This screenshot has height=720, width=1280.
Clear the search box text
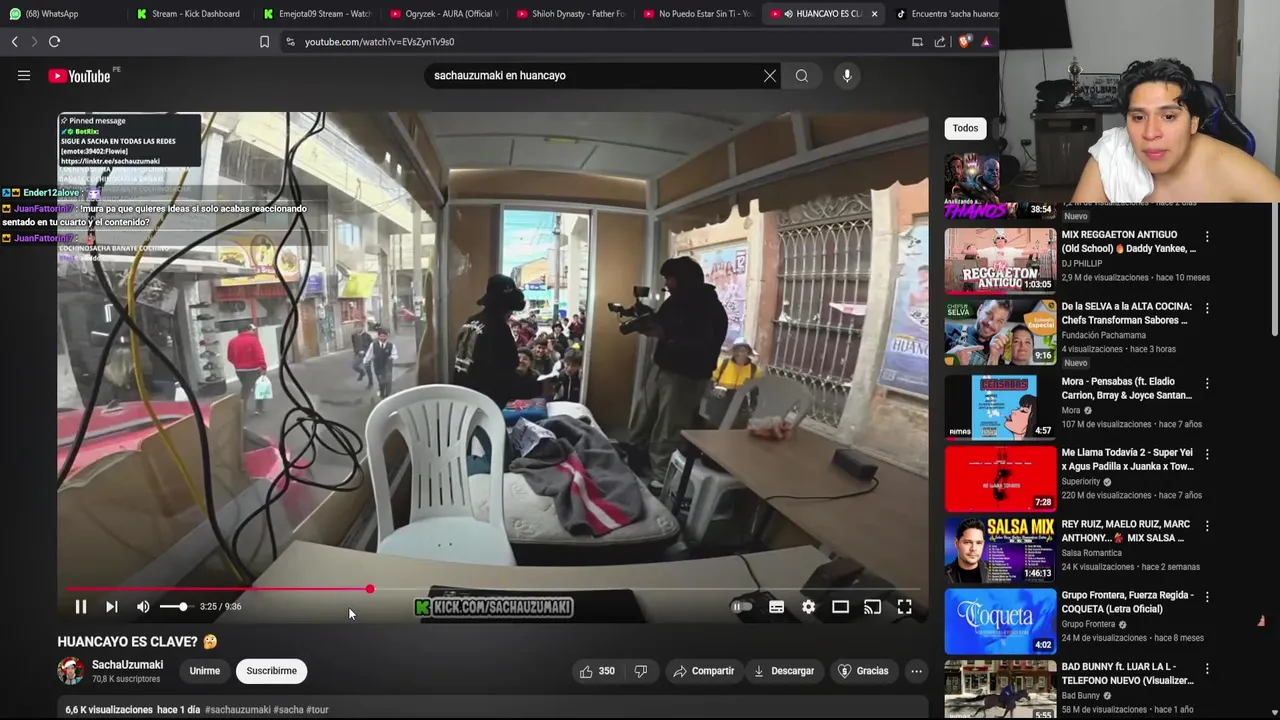tap(770, 76)
